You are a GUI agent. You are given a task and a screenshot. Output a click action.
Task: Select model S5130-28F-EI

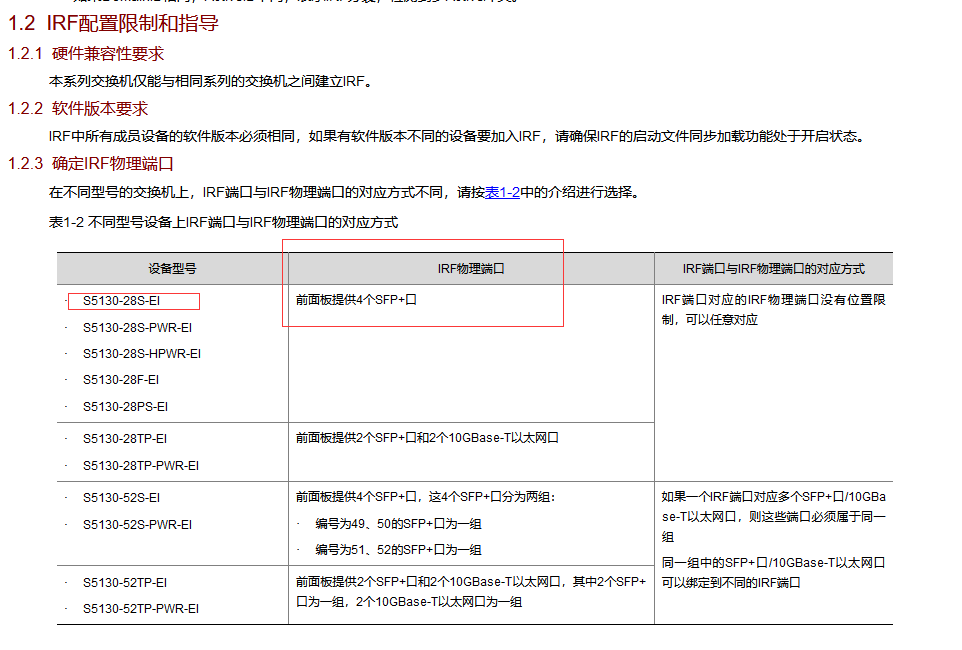[121, 380]
